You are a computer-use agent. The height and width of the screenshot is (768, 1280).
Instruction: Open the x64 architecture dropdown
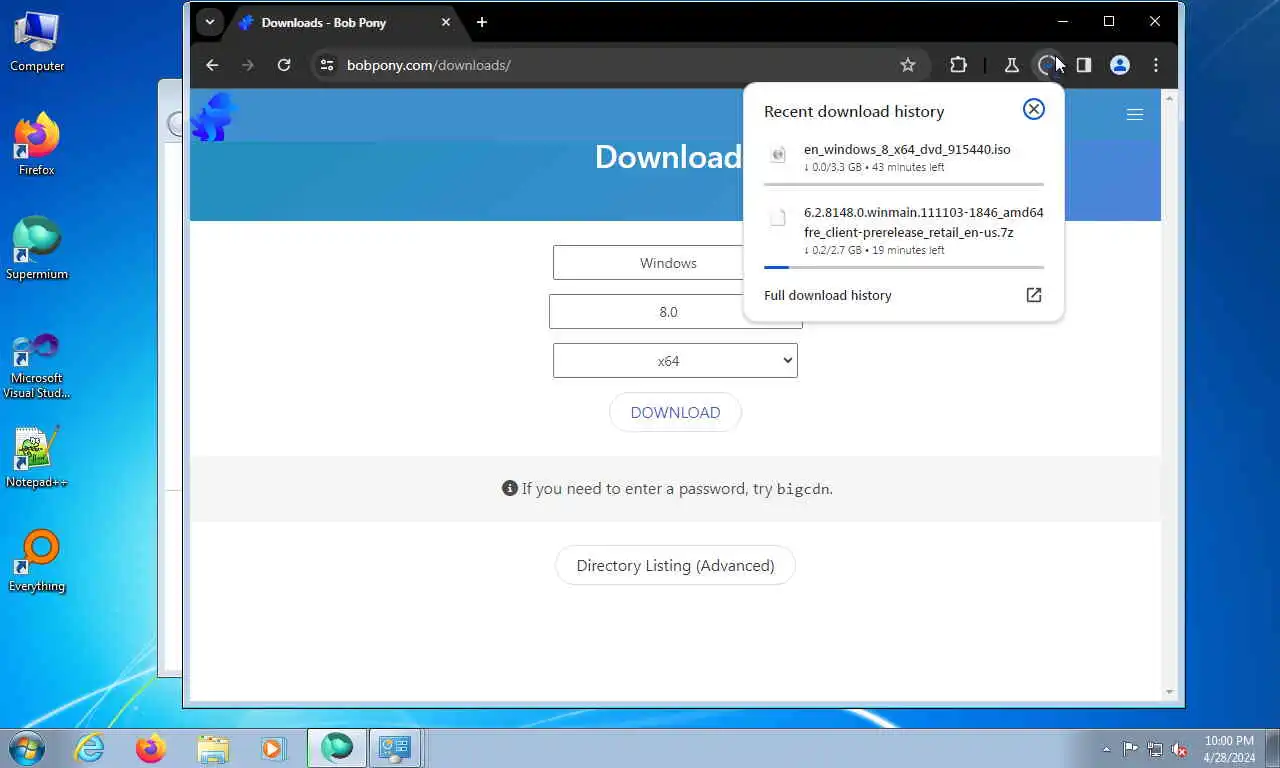click(675, 360)
